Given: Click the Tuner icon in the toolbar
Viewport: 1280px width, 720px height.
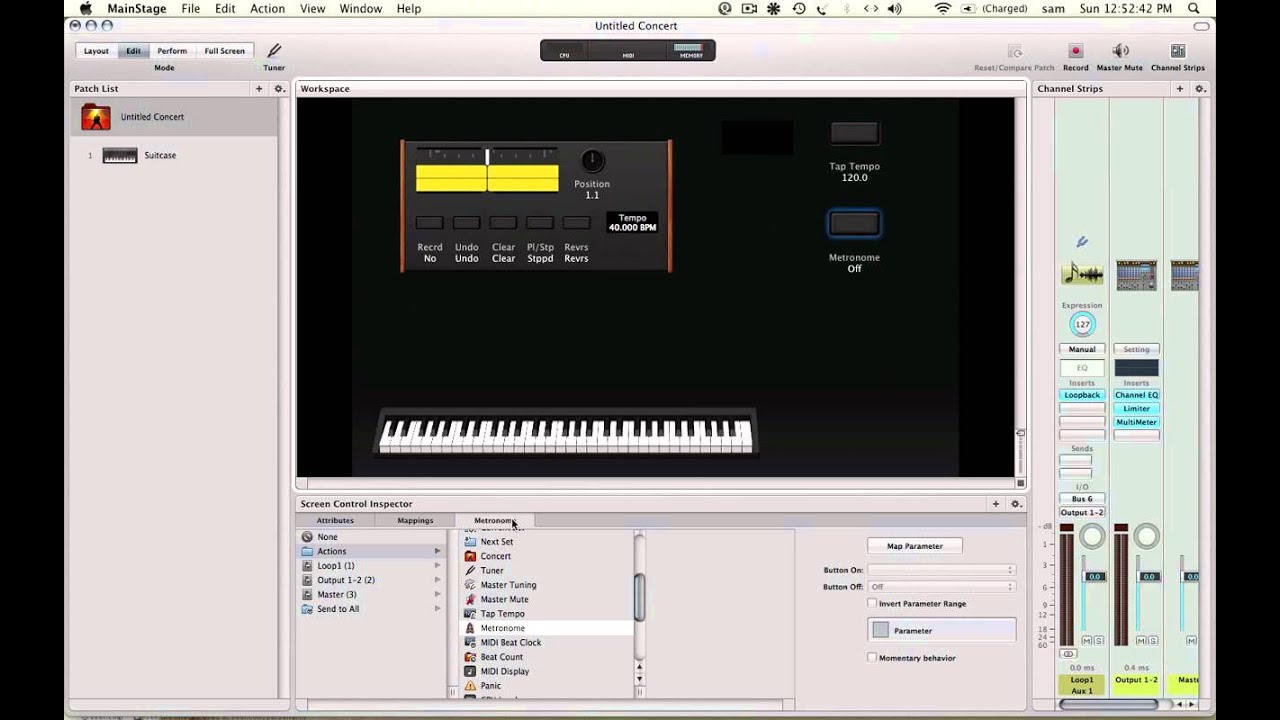Looking at the screenshot, I should (274, 51).
